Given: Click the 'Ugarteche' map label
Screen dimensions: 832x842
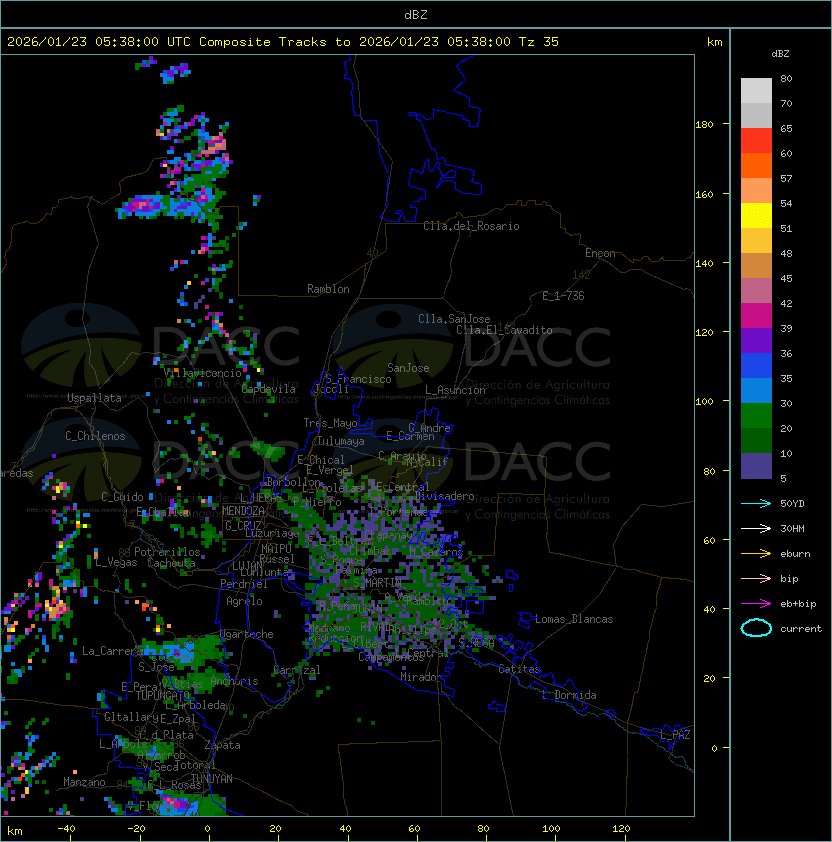Looking at the screenshot, I should 247,634.
